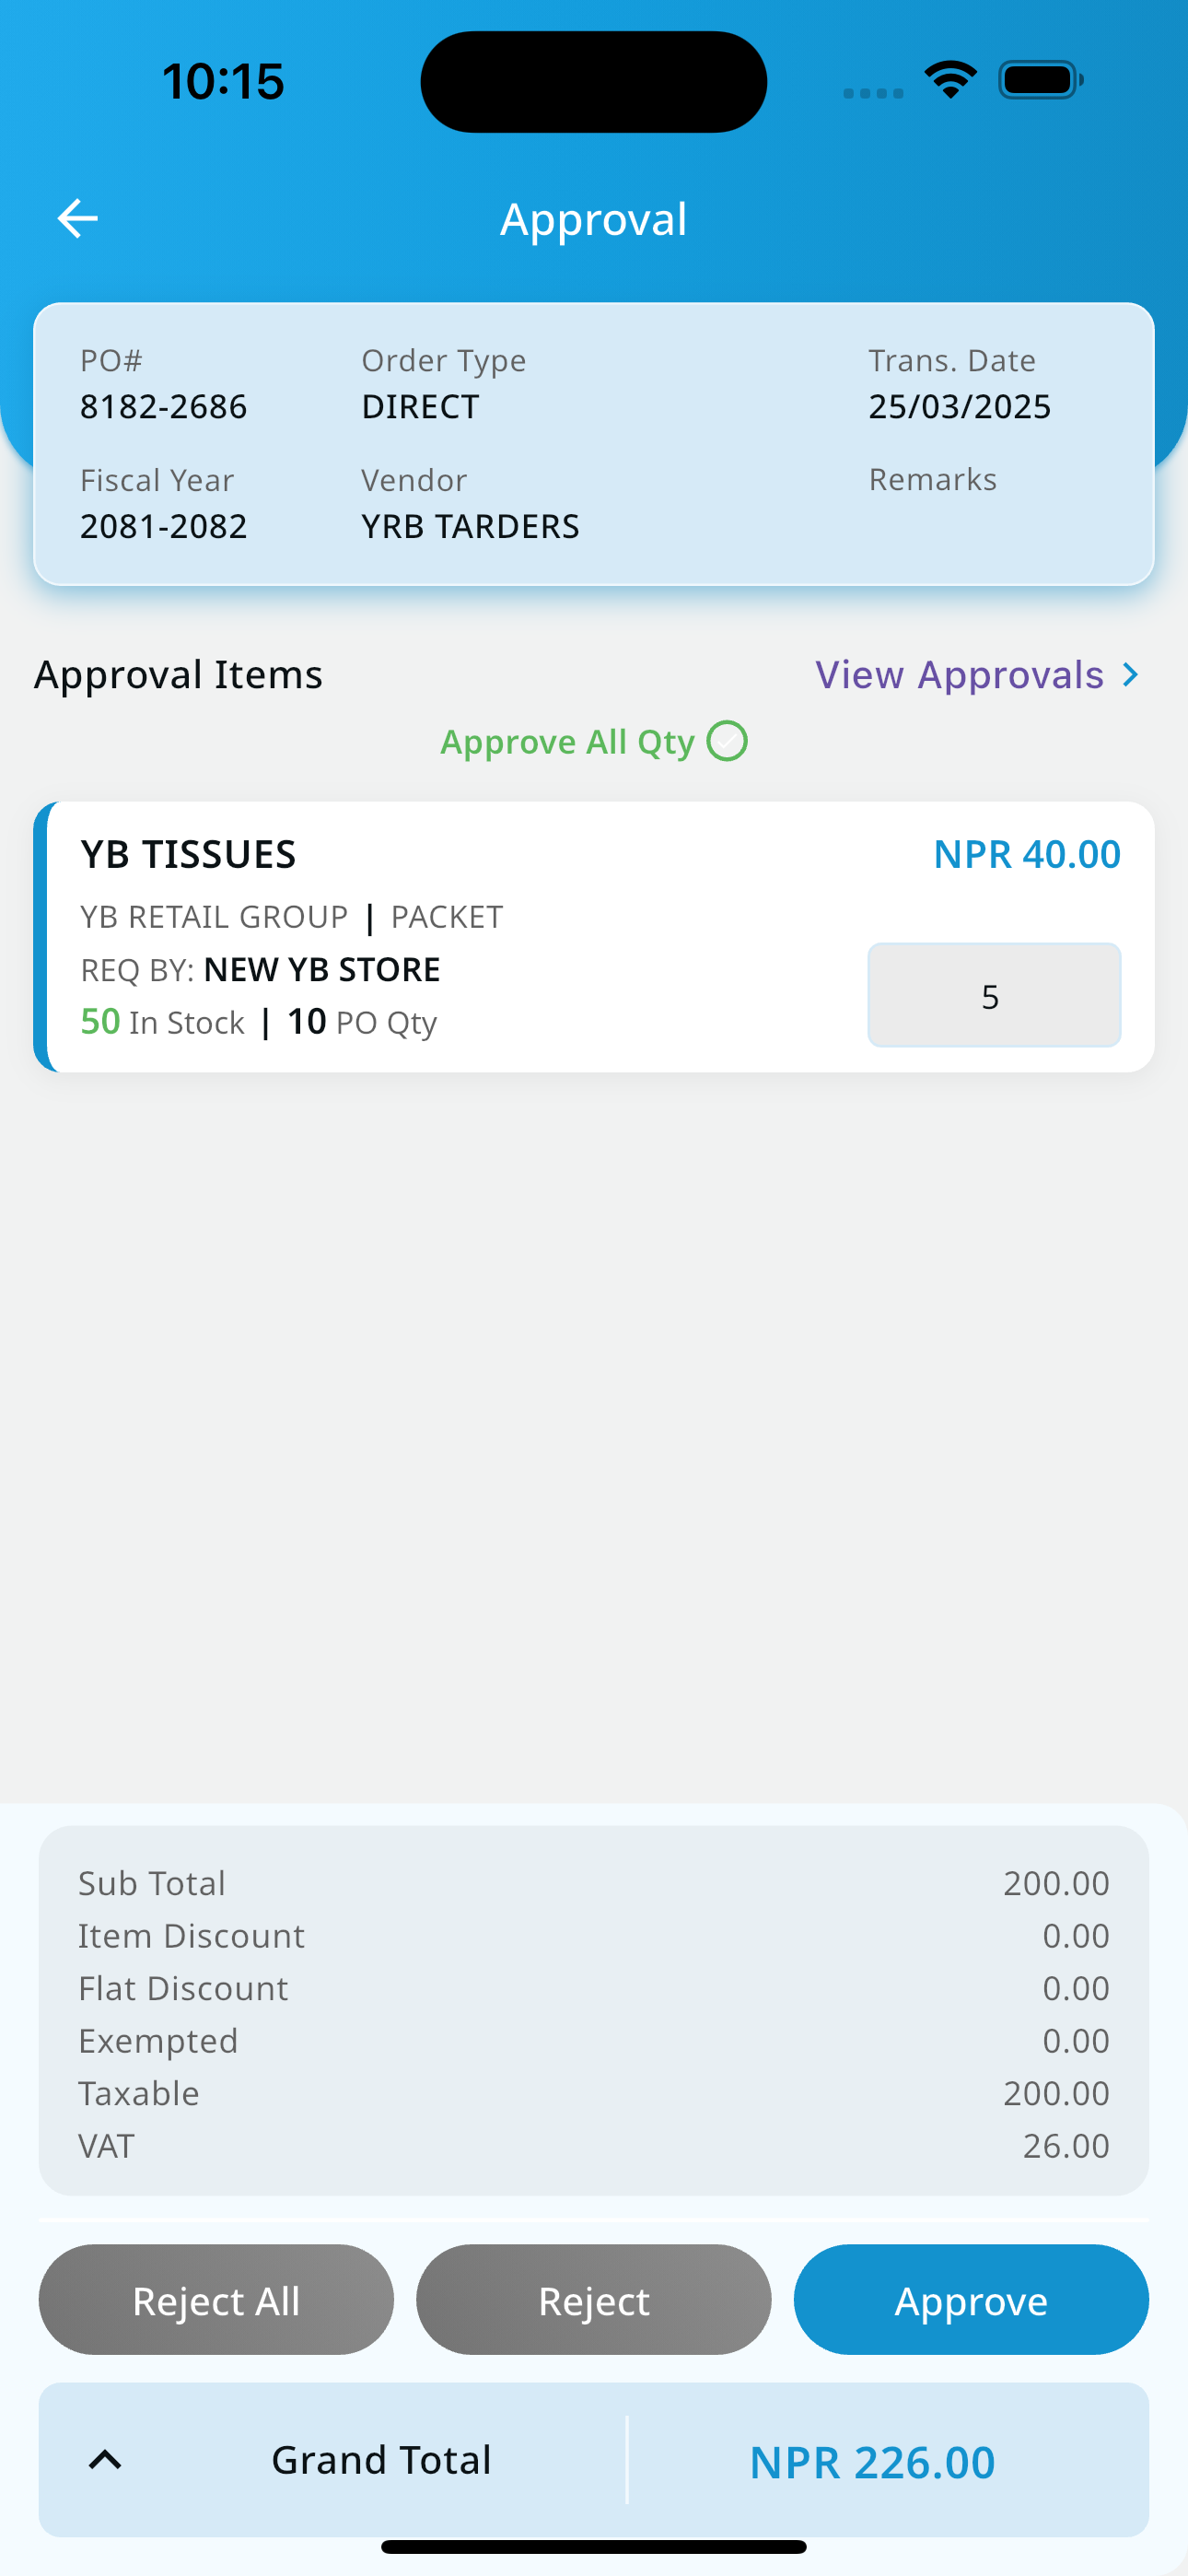Viewport: 1188px width, 2576px height.
Task: Select the YB TISSUES item title
Action: (x=188, y=854)
